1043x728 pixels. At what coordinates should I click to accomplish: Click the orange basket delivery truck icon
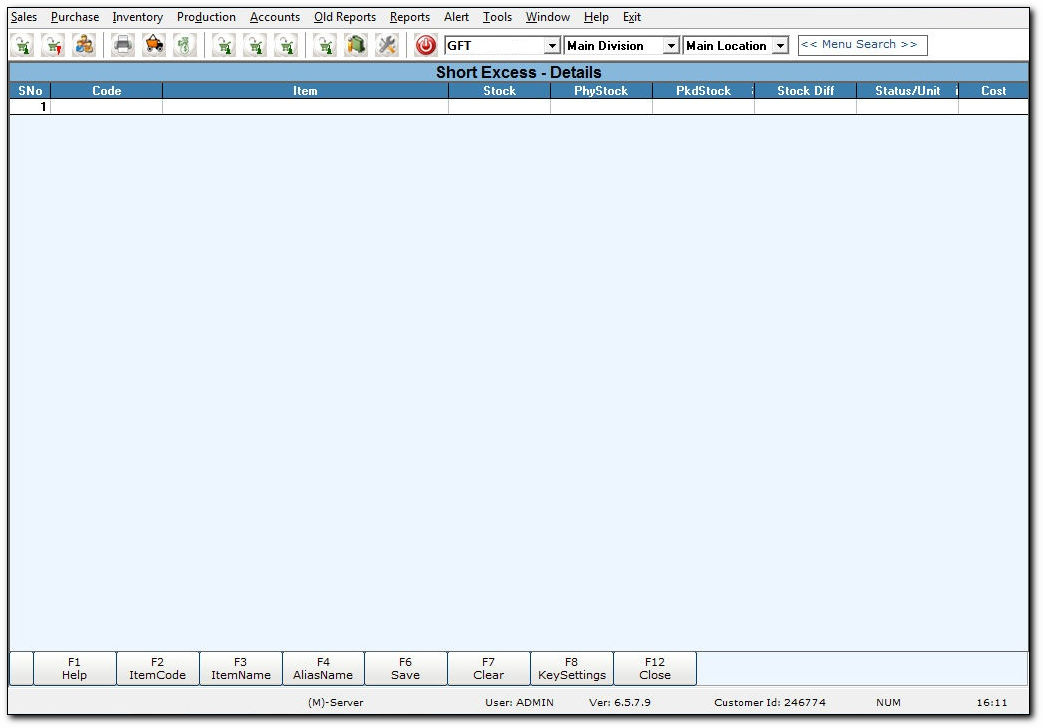pyautogui.click(x=154, y=45)
